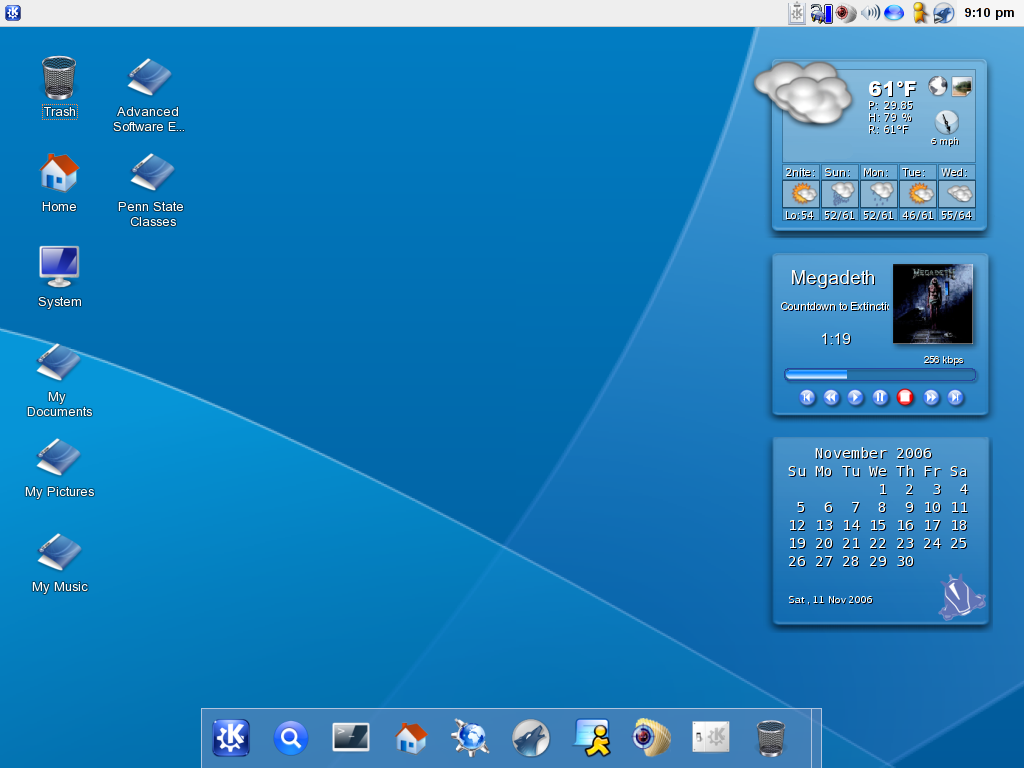The image size is (1024, 768).
Task: Click the Megadeth album cover
Action: pyautogui.click(x=933, y=304)
